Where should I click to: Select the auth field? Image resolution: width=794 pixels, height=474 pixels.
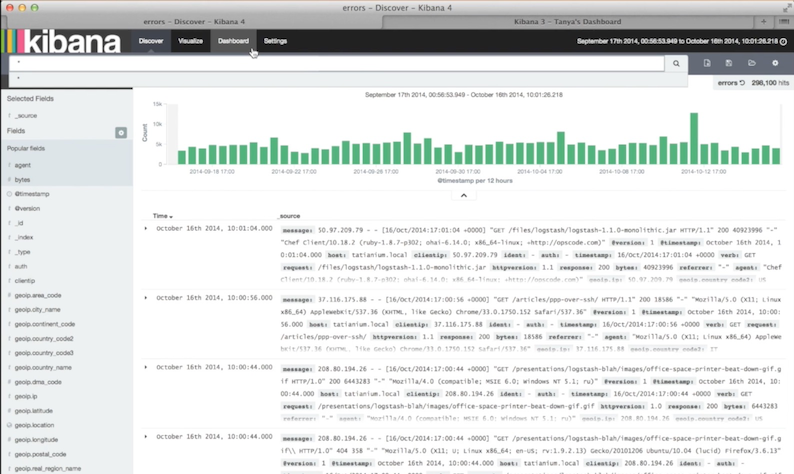[x=21, y=266]
